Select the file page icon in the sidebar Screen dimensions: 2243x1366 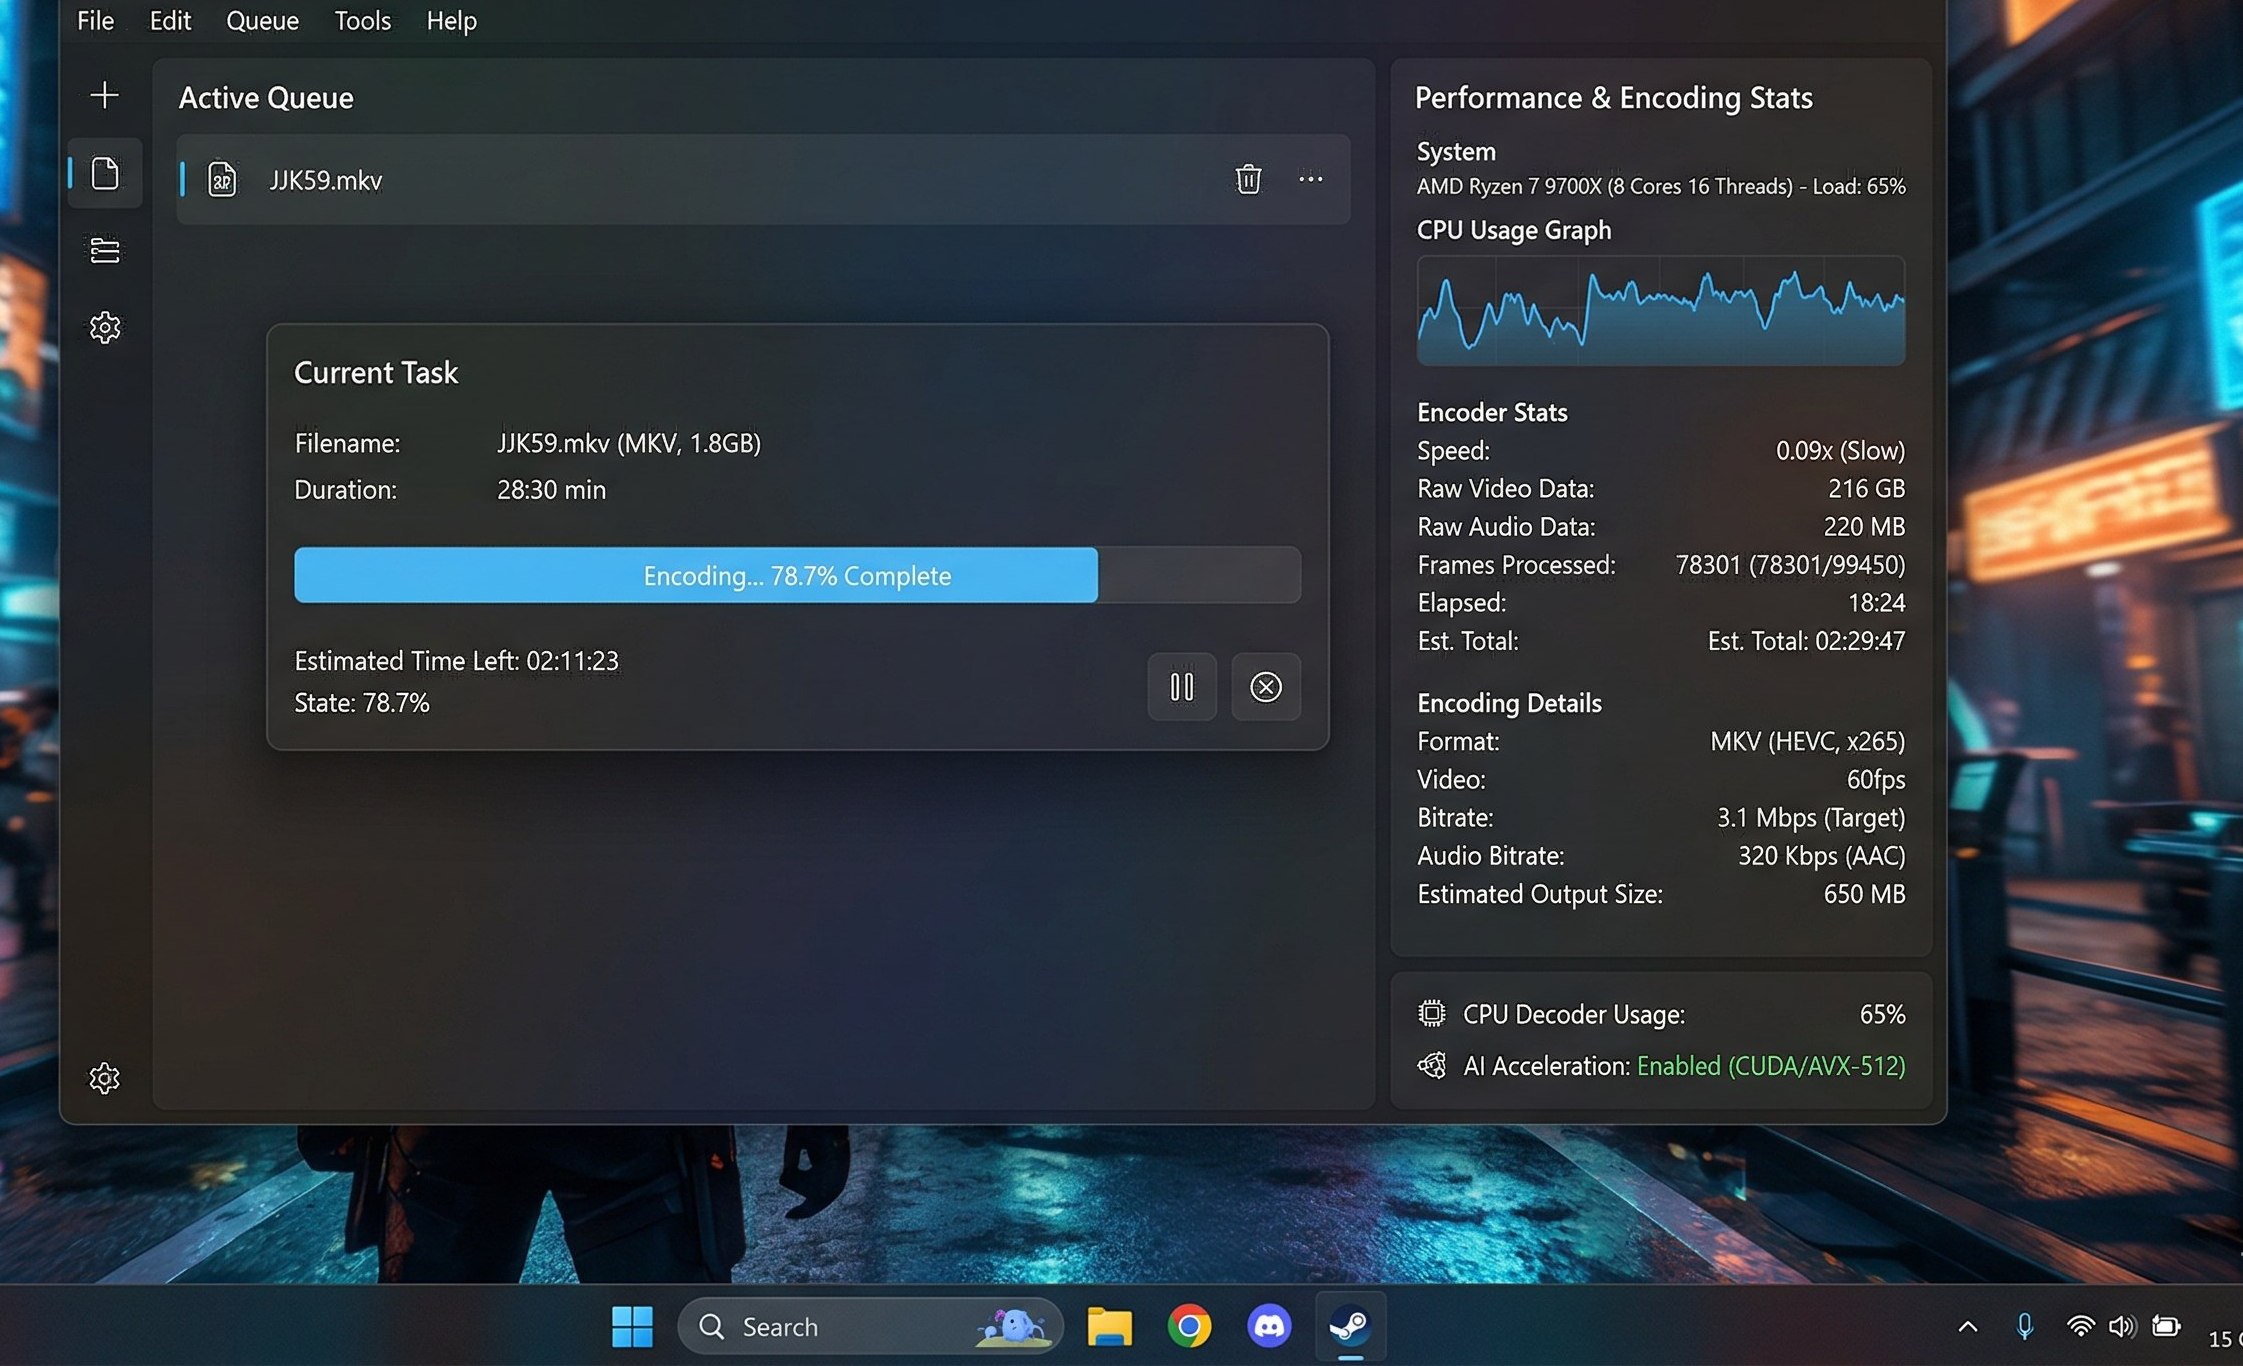tap(105, 173)
